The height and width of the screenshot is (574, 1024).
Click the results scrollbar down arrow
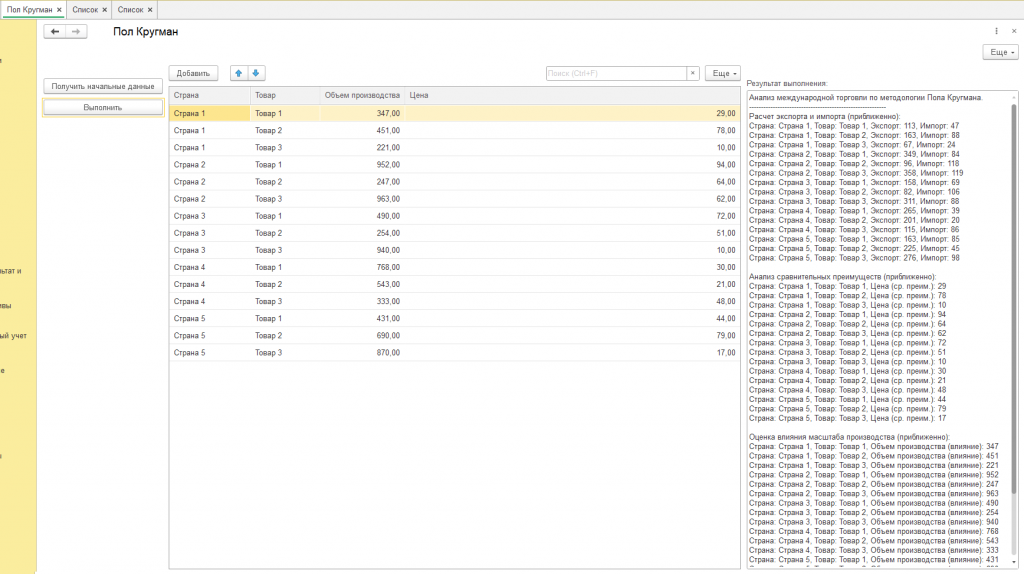point(1014,562)
